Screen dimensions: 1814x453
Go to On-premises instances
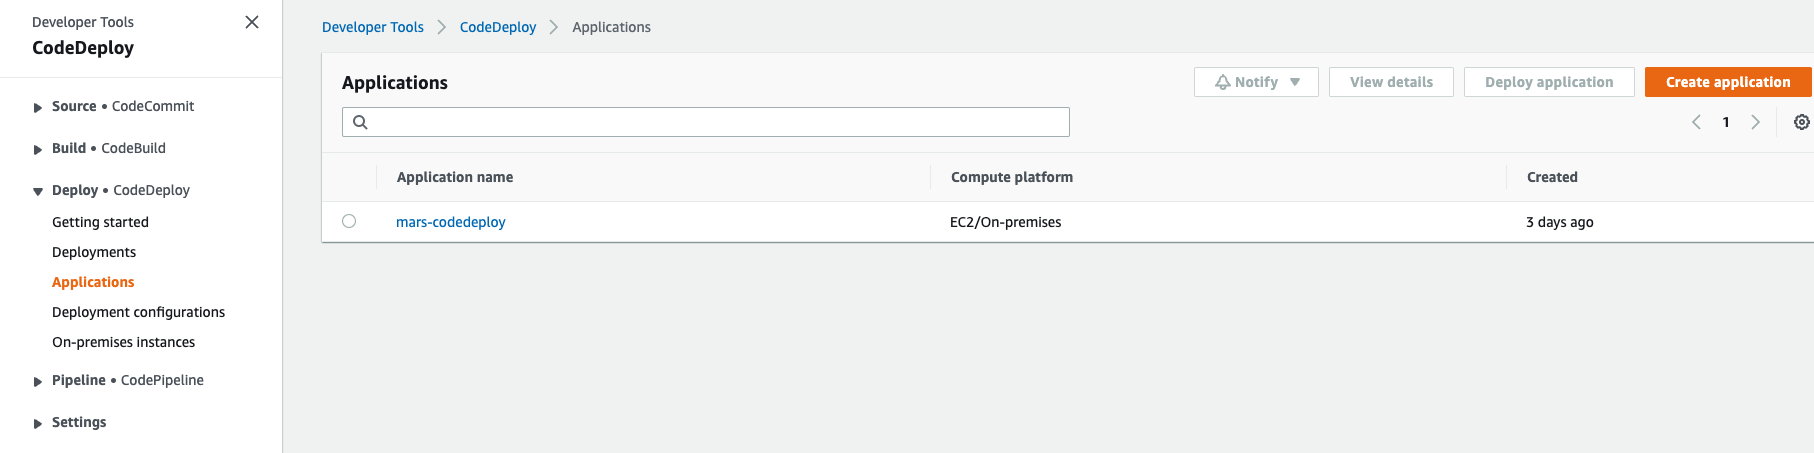click(x=123, y=342)
